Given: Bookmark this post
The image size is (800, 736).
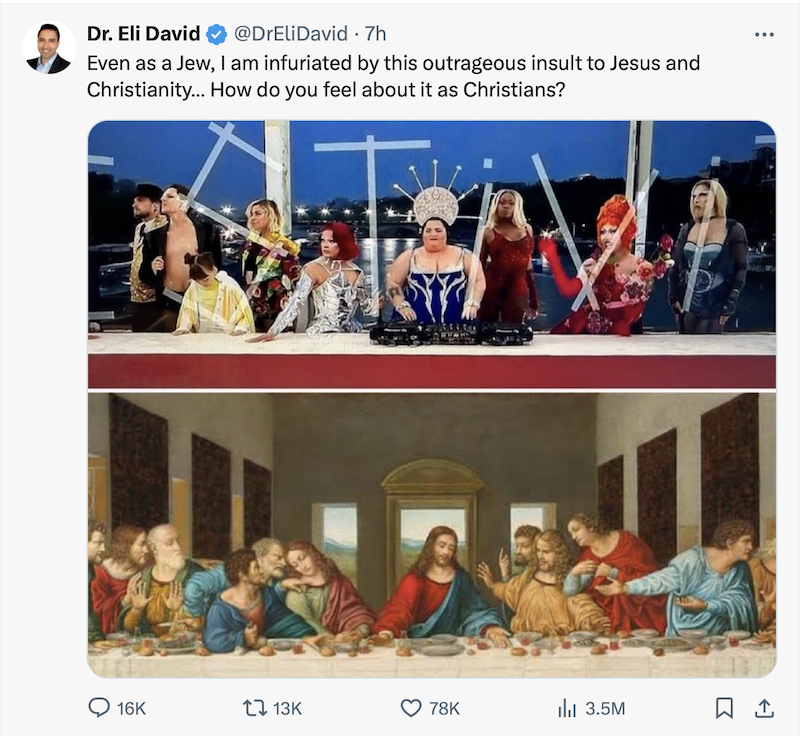Looking at the screenshot, I should [725, 708].
